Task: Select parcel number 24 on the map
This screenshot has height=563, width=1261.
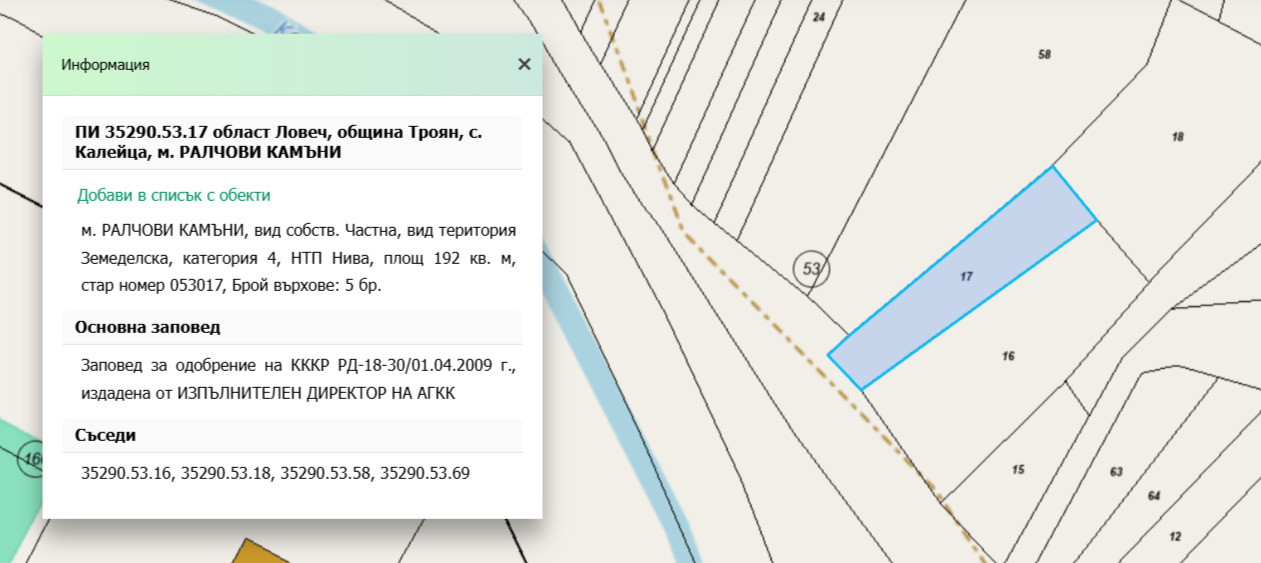Action: 819,18
